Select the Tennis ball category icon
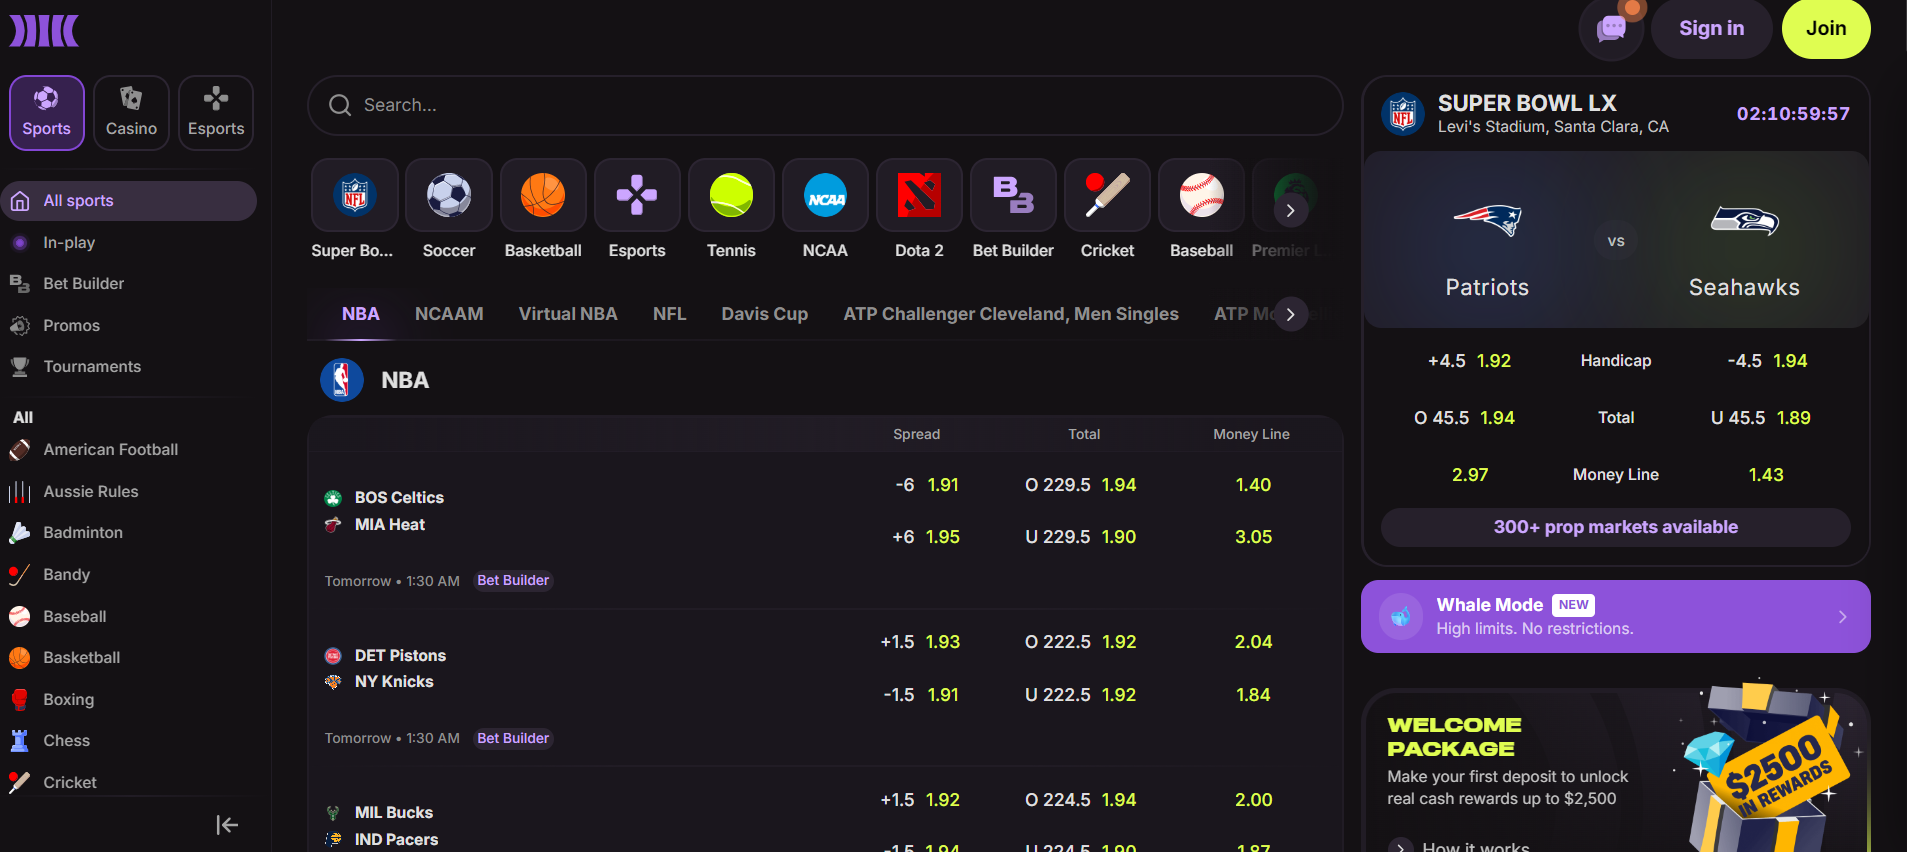 (x=731, y=195)
